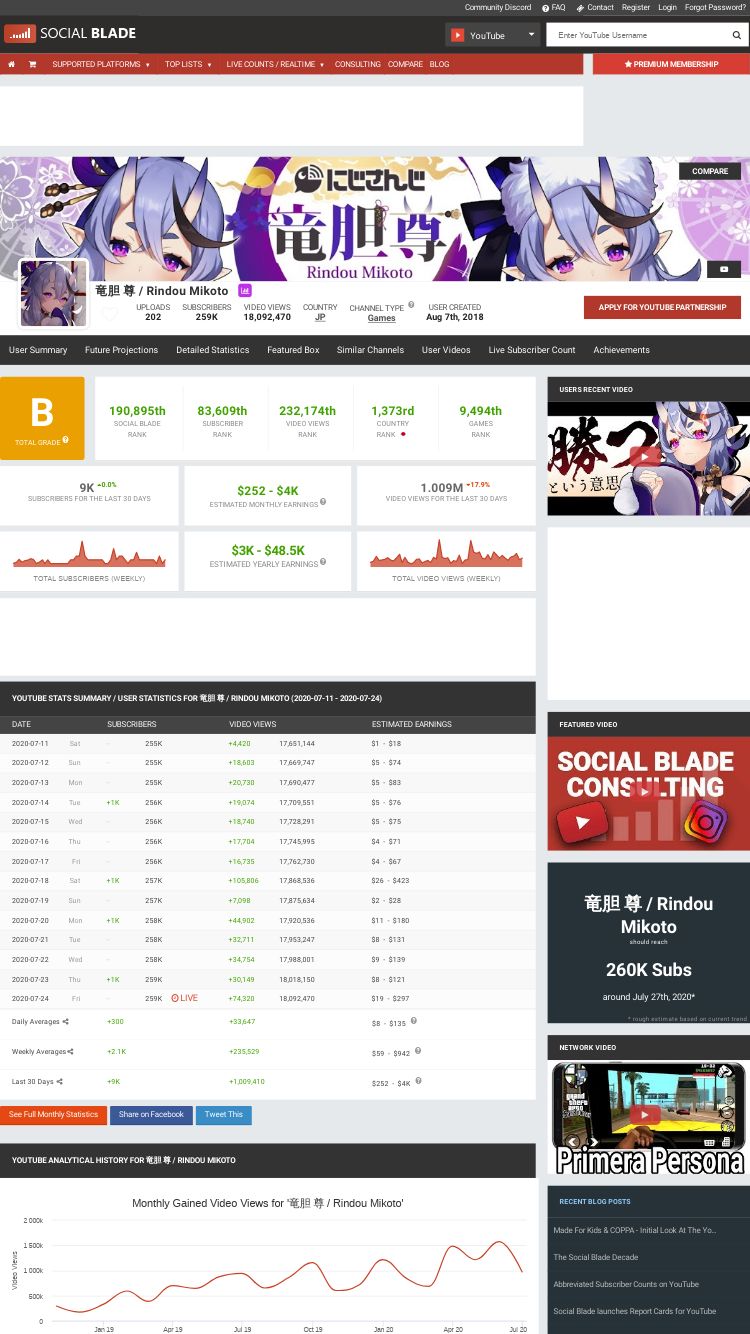Screen dimensions: 750x1334
Task: Open the Future Projections tab
Action: pyautogui.click(x=121, y=350)
